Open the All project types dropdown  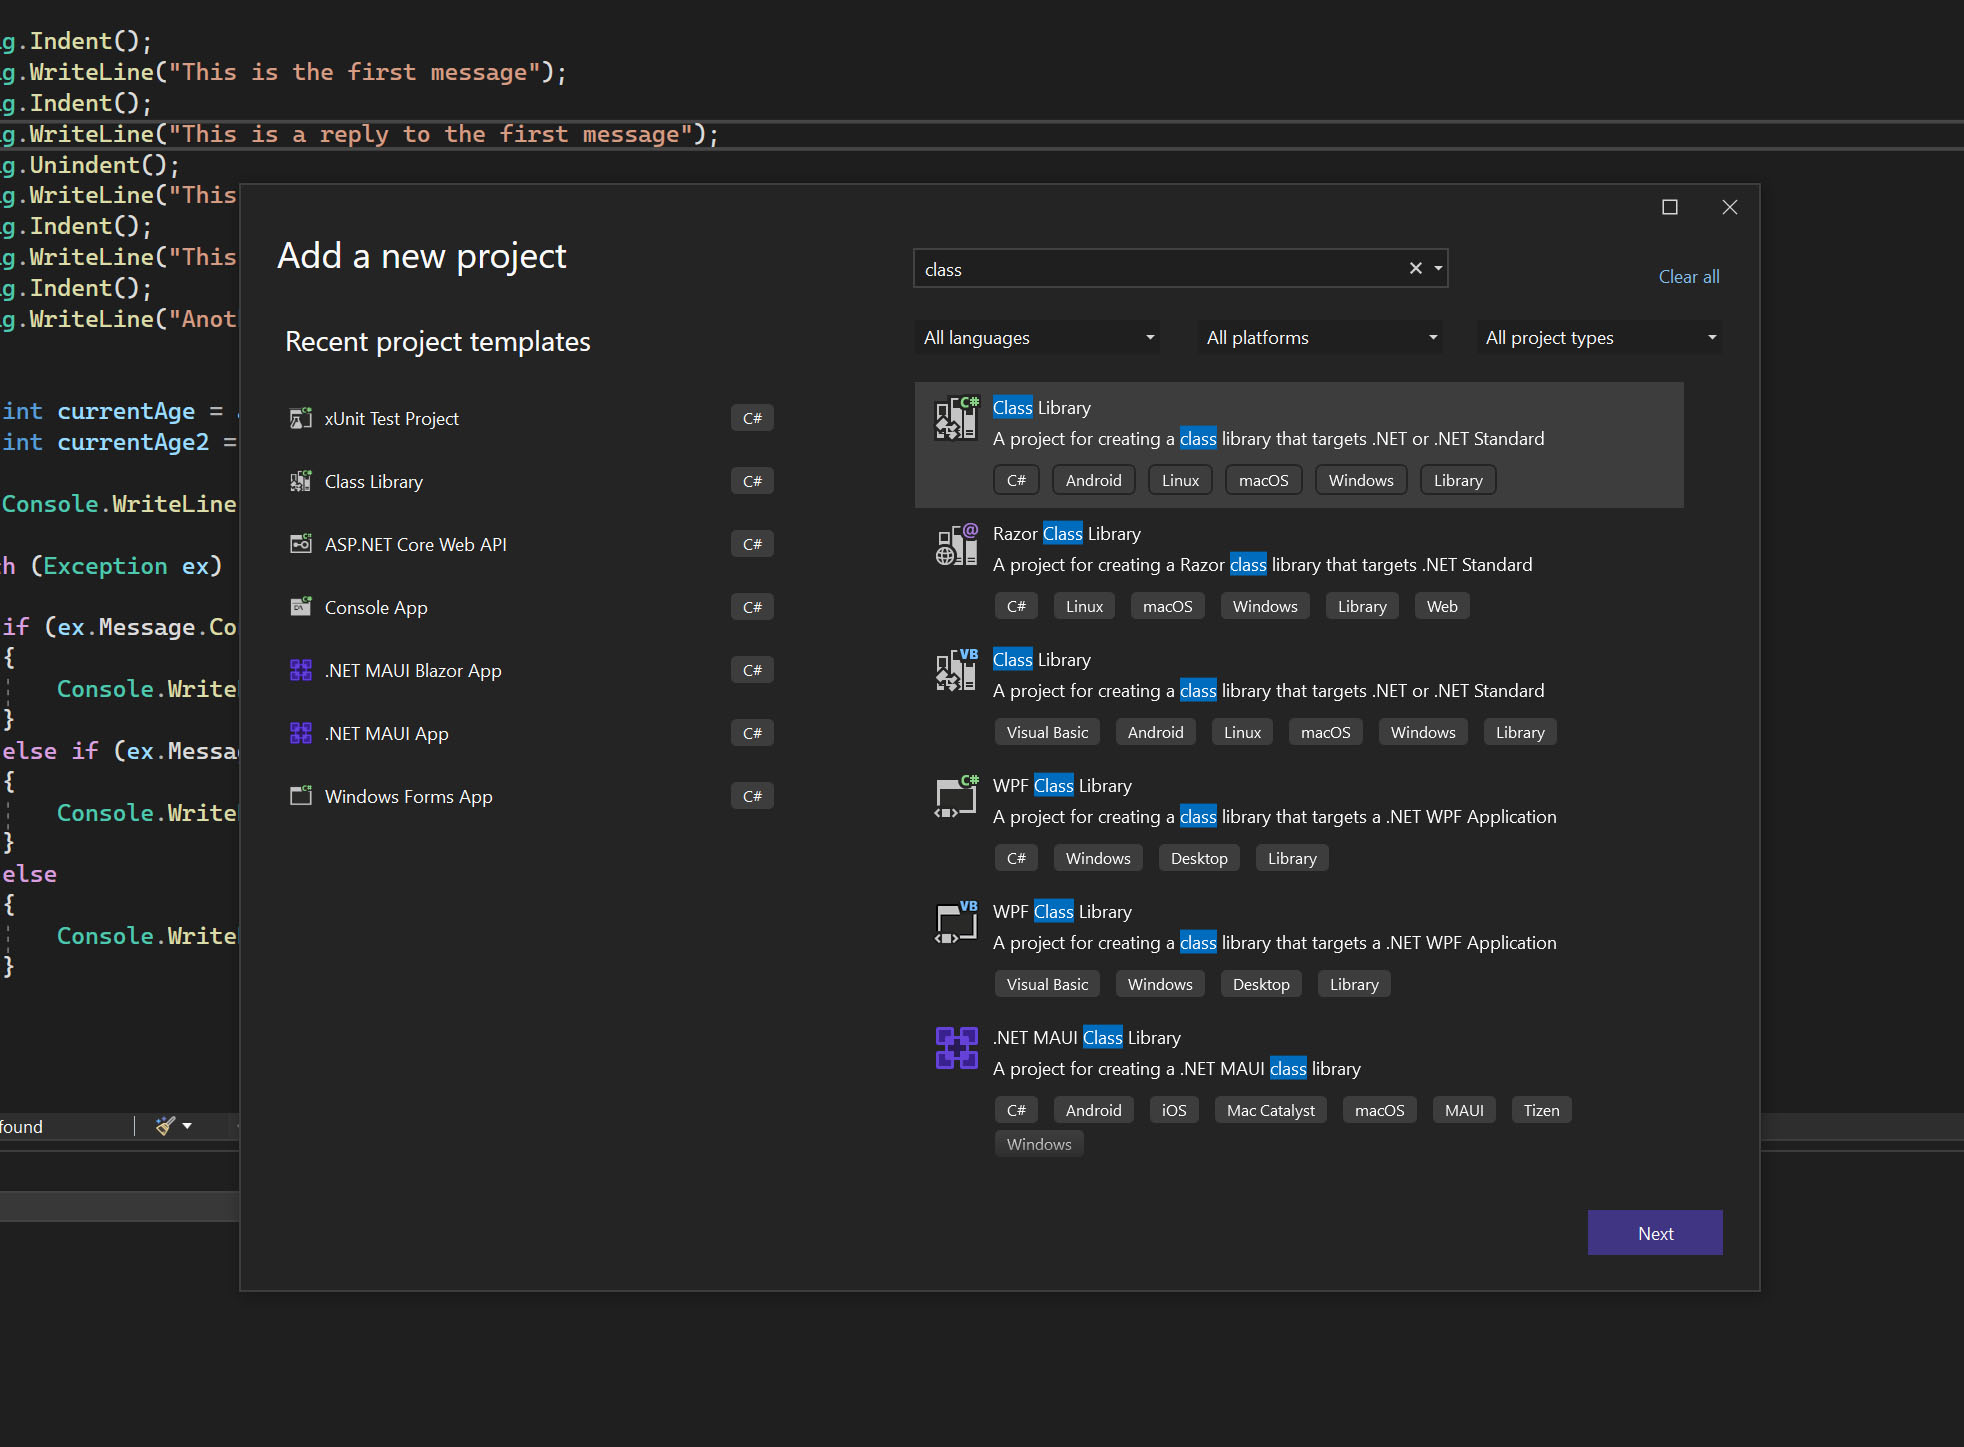point(1600,338)
